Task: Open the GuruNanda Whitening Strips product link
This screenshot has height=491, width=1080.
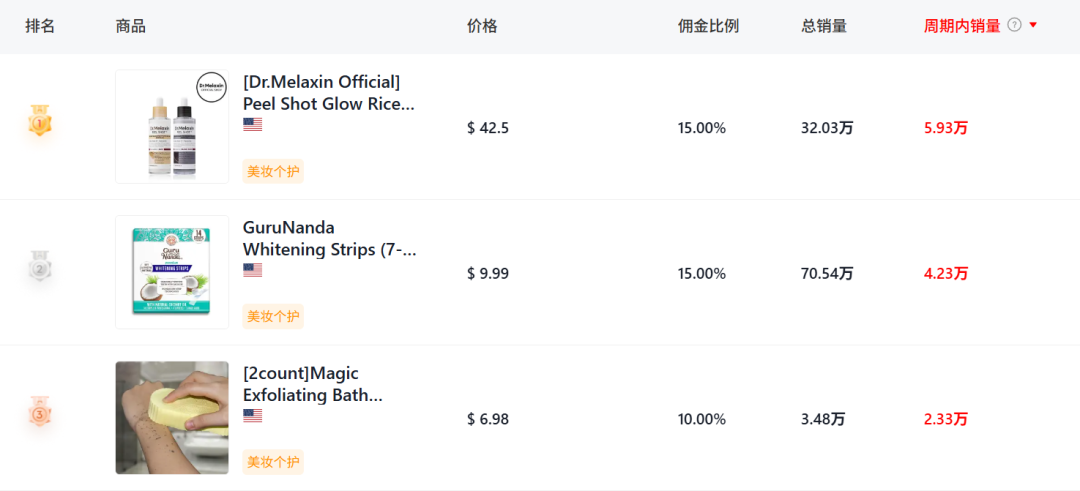Action: (330, 238)
